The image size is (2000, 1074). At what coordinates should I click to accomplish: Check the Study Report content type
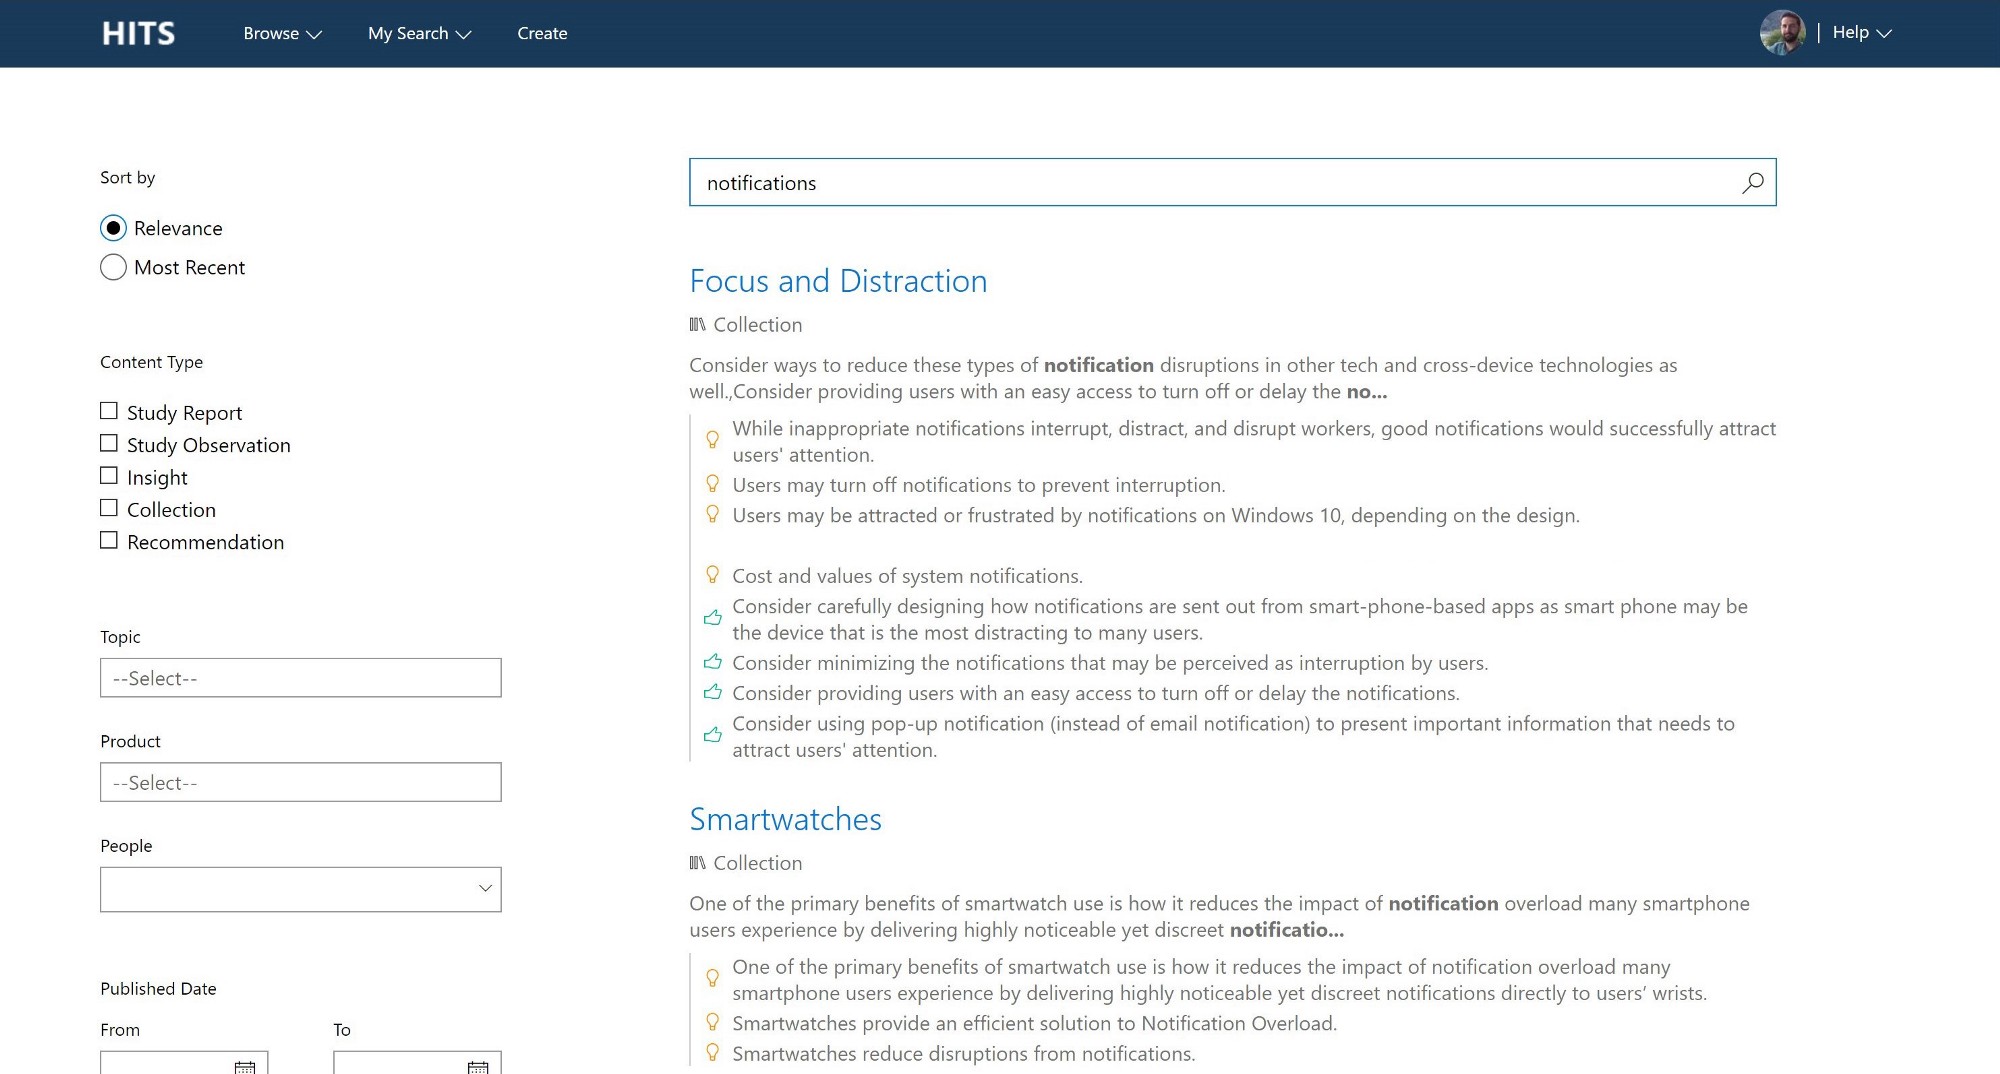pos(109,410)
